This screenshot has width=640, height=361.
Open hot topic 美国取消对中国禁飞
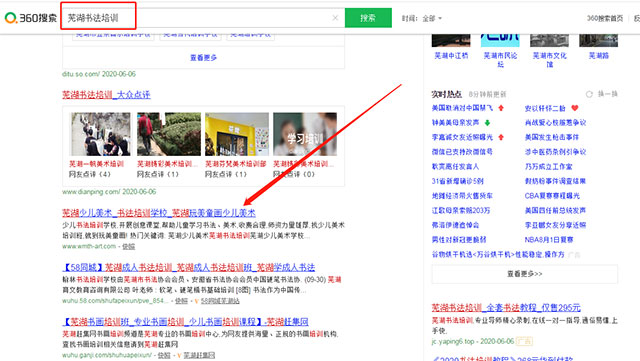coord(462,108)
